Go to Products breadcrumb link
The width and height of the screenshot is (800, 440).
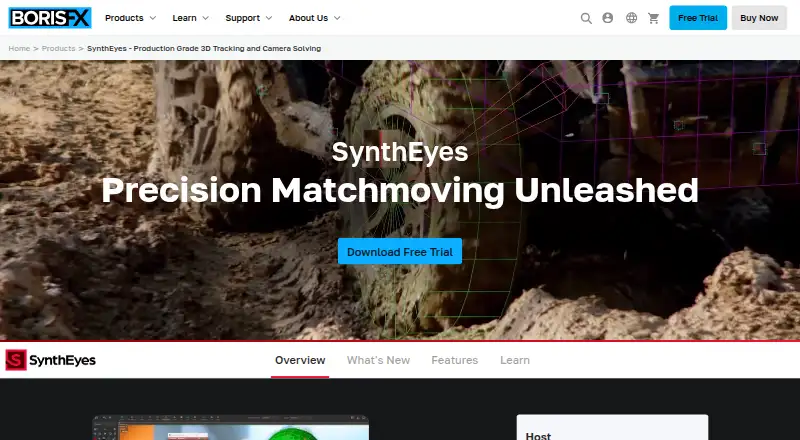pos(58,48)
